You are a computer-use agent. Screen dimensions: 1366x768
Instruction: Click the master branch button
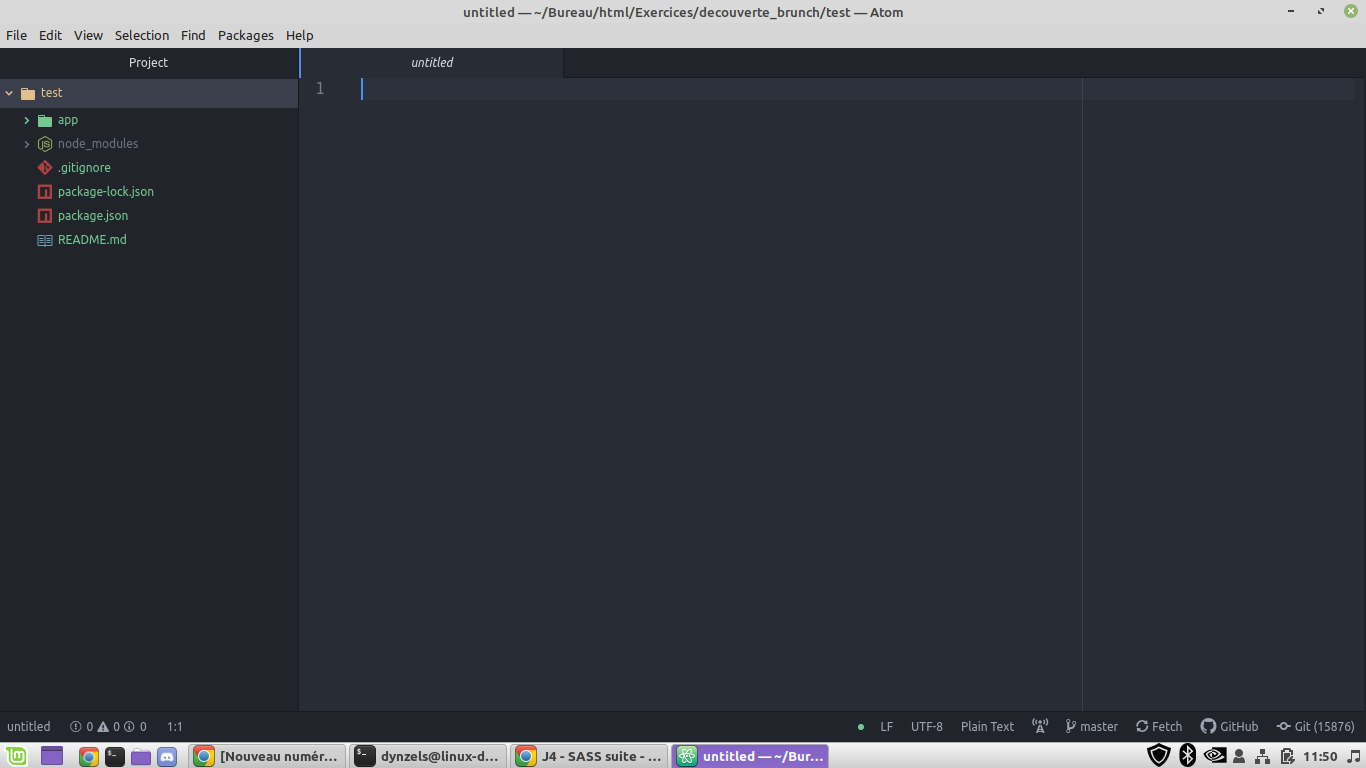[1092, 727]
